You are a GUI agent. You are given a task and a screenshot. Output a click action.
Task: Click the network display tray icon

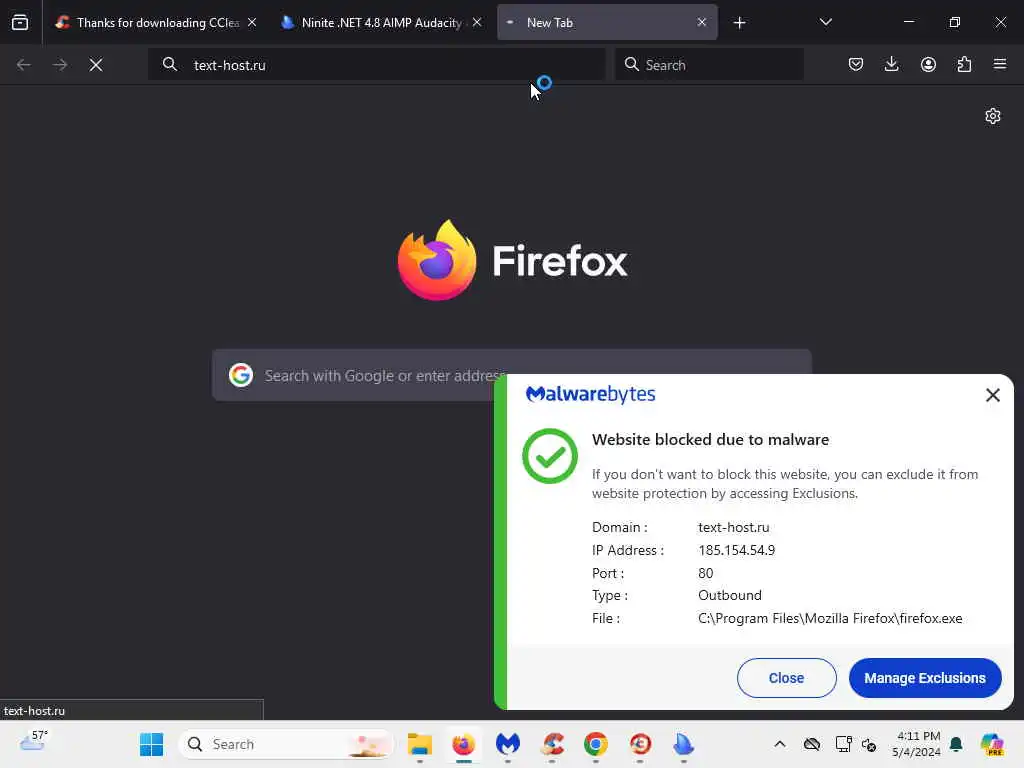coord(843,744)
